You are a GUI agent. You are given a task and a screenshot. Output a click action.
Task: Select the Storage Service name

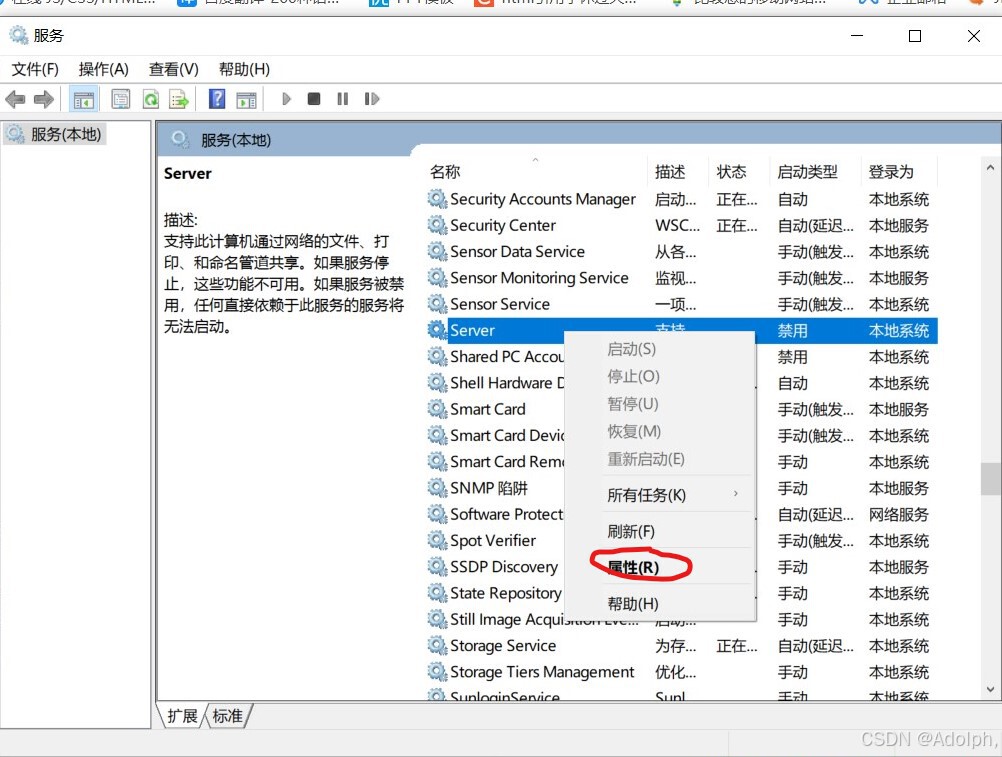(x=503, y=645)
